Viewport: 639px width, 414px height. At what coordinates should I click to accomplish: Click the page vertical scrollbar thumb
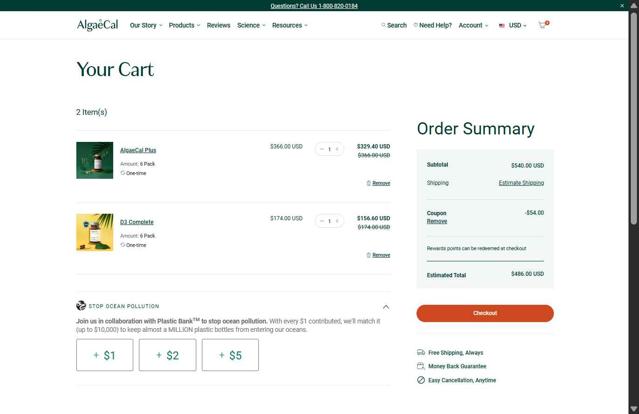point(634,118)
